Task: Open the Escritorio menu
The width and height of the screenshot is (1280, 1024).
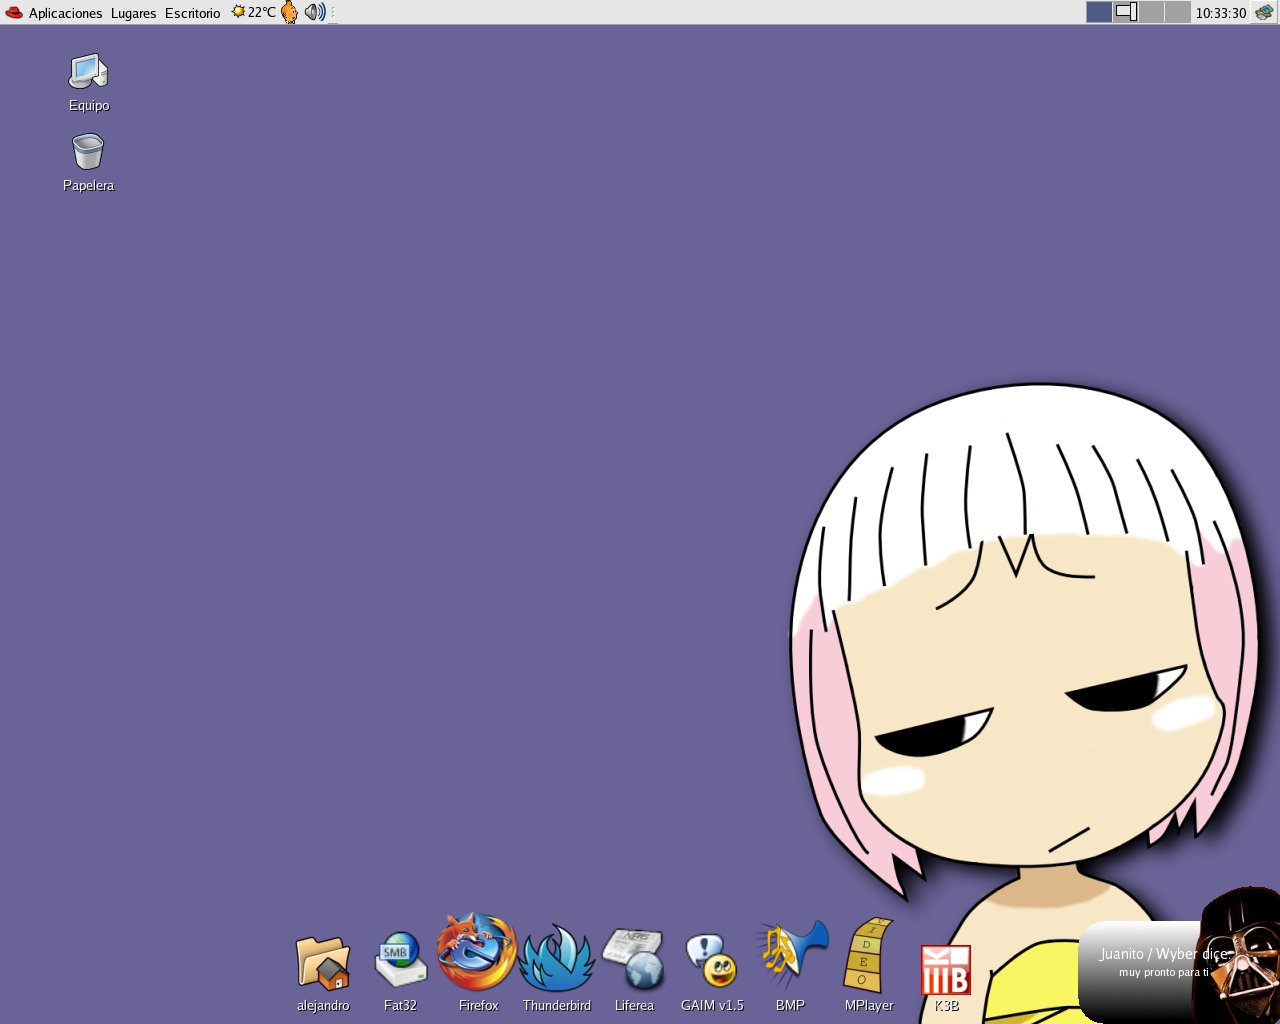Action: (x=192, y=13)
